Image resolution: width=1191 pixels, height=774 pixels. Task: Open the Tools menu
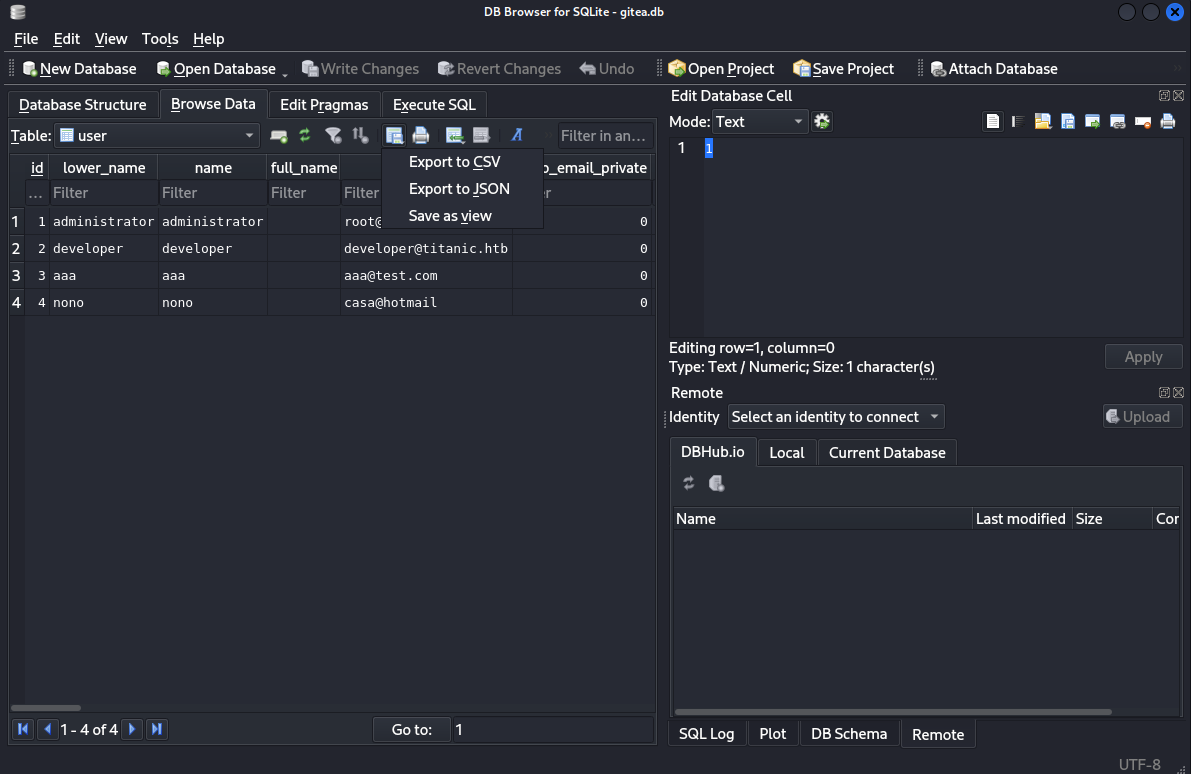click(160, 39)
